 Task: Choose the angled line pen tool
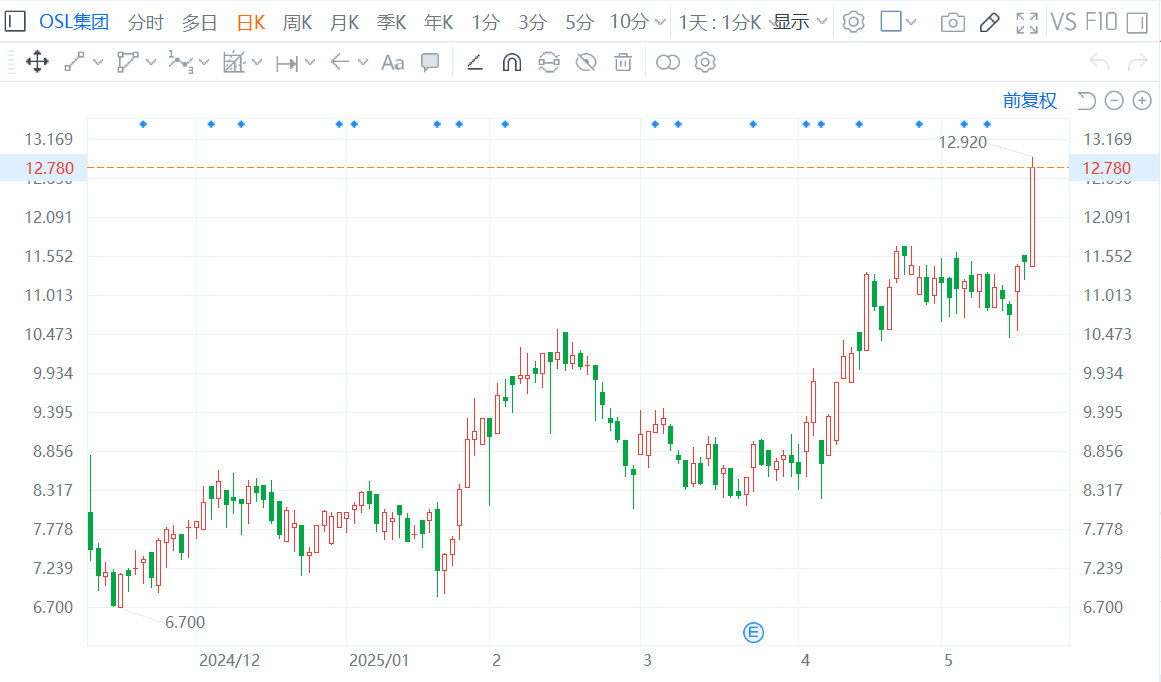tap(475, 62)
